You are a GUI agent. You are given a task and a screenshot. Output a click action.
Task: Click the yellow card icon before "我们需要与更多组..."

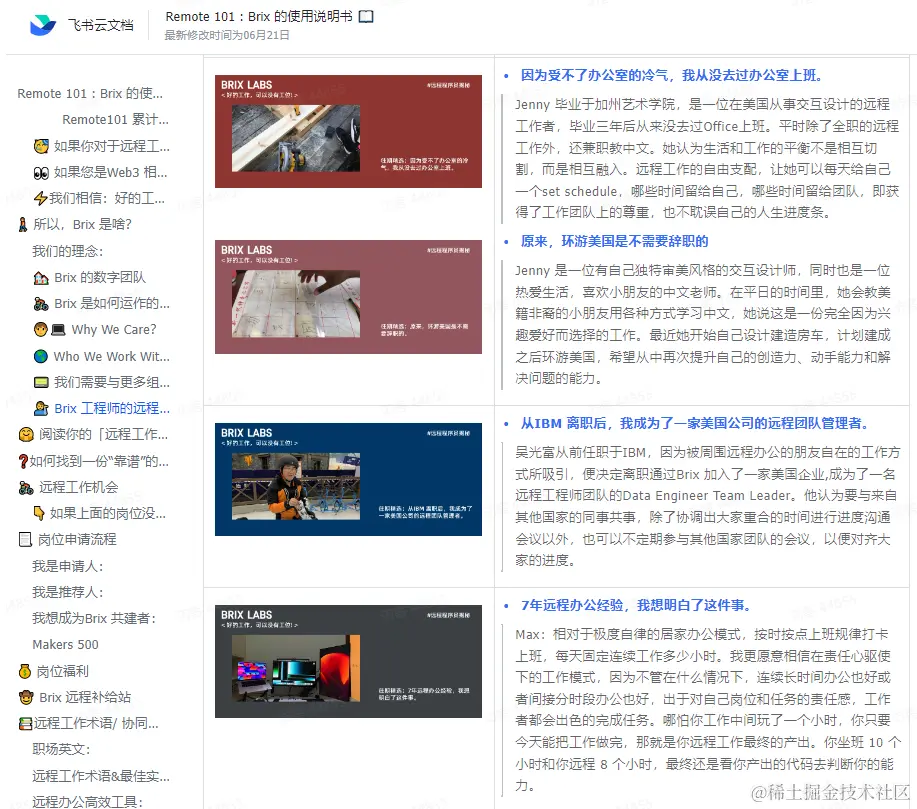(41, 383)
